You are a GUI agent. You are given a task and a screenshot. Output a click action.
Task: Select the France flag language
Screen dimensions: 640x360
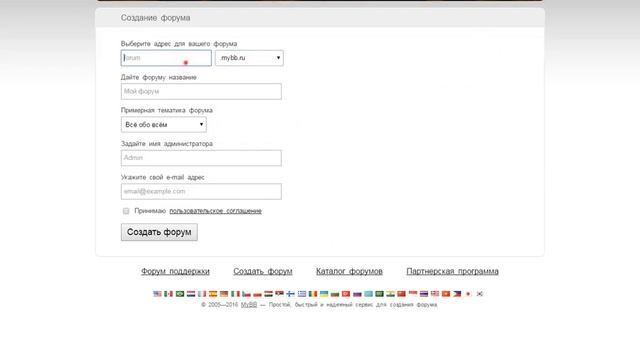[202, 294]
